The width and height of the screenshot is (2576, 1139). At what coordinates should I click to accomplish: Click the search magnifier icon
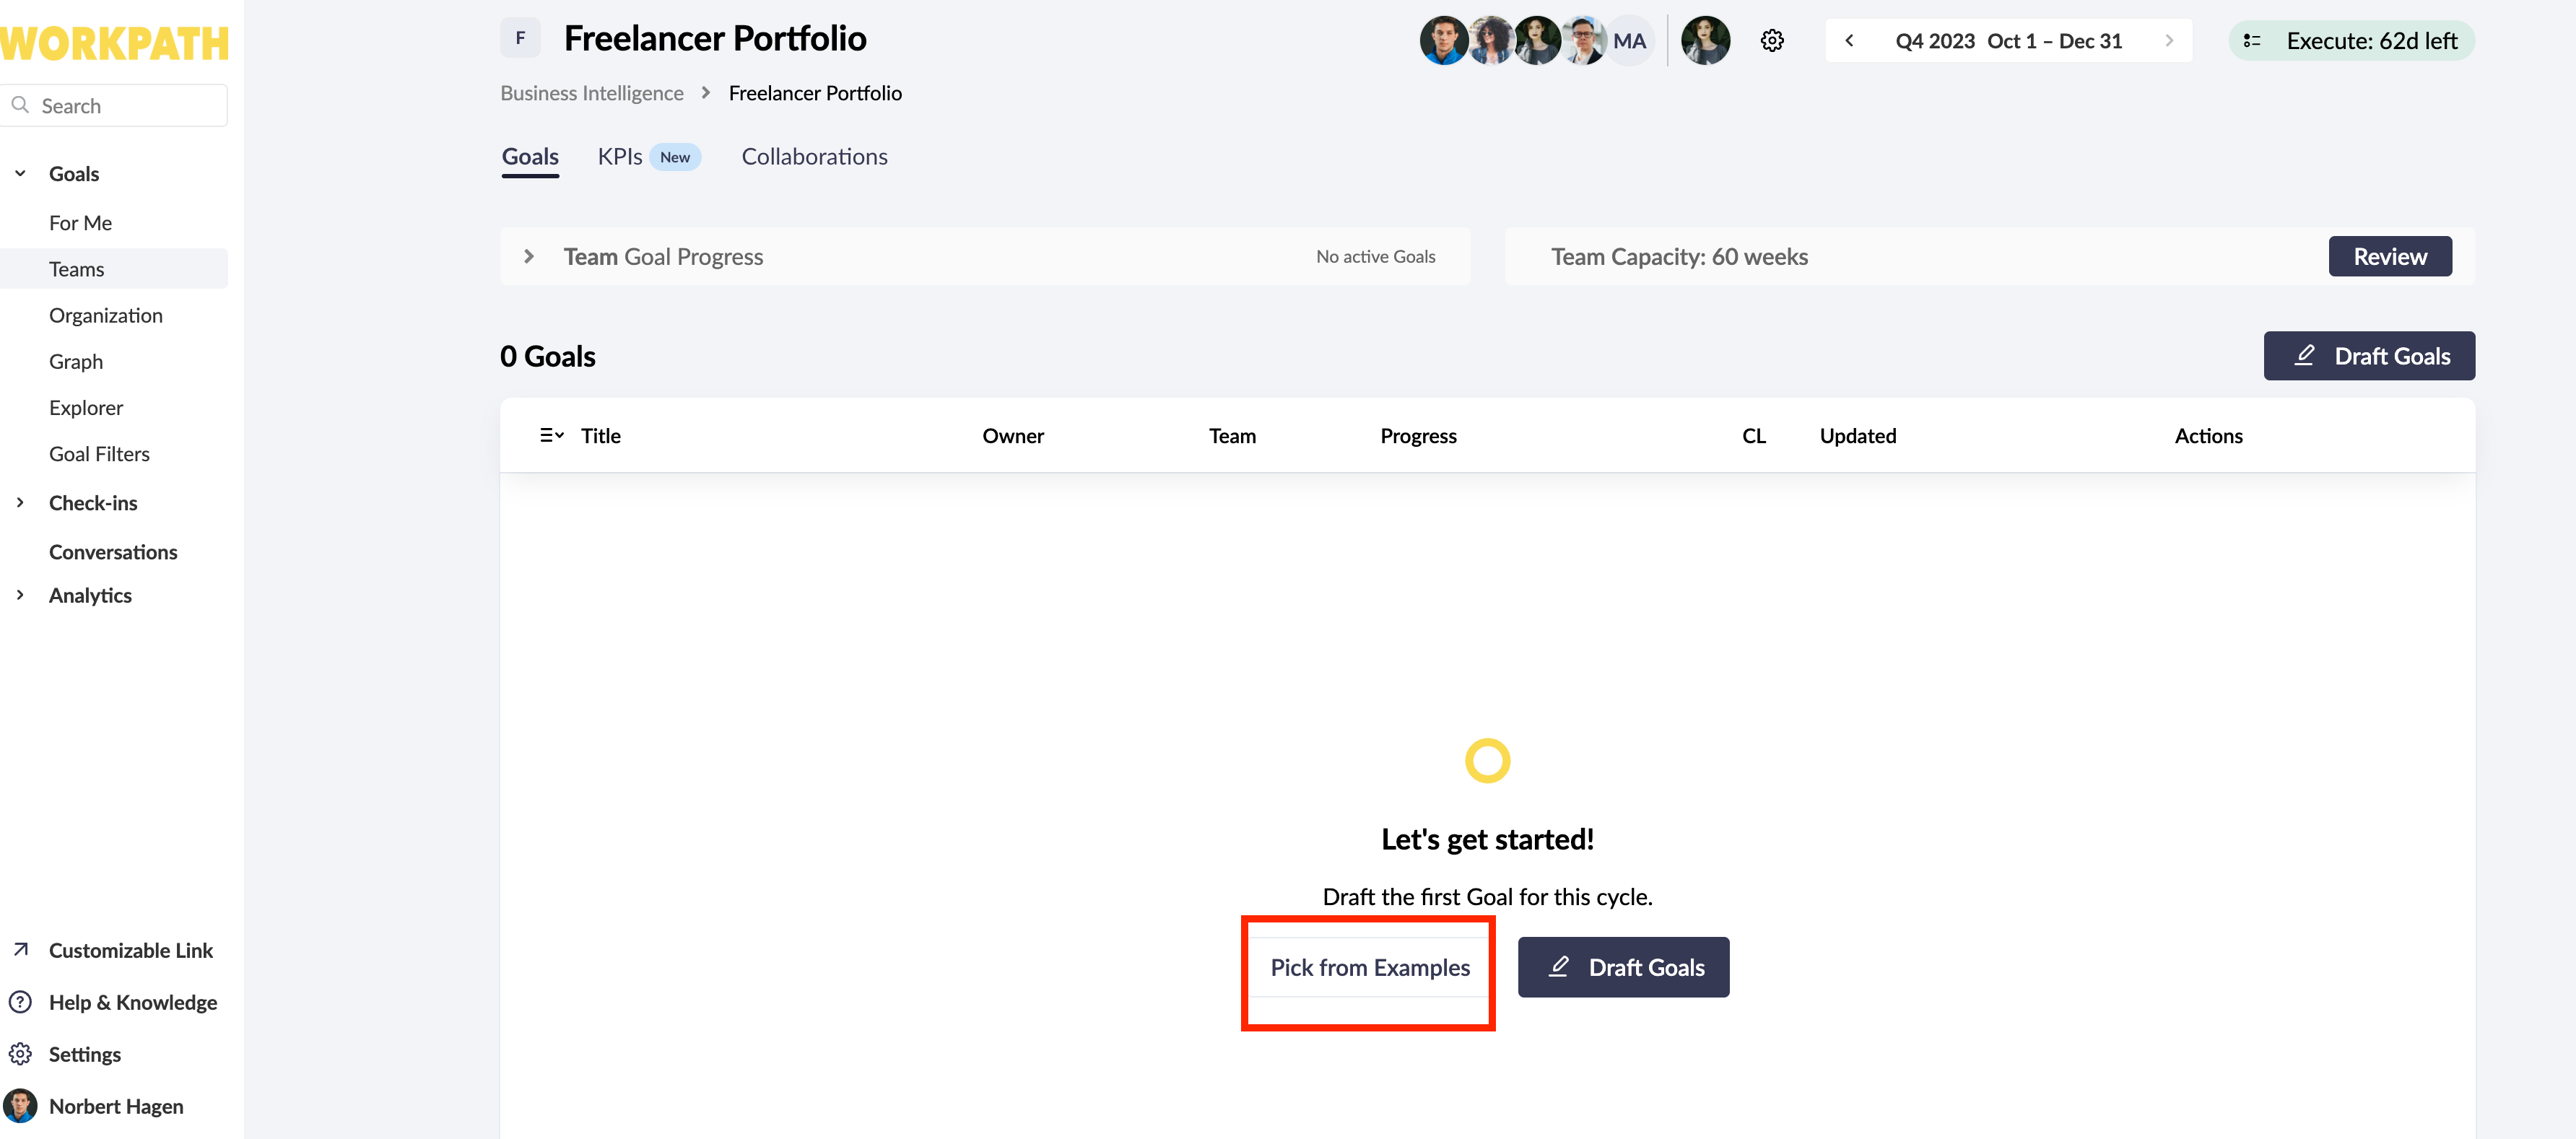(x=20, y=105)
